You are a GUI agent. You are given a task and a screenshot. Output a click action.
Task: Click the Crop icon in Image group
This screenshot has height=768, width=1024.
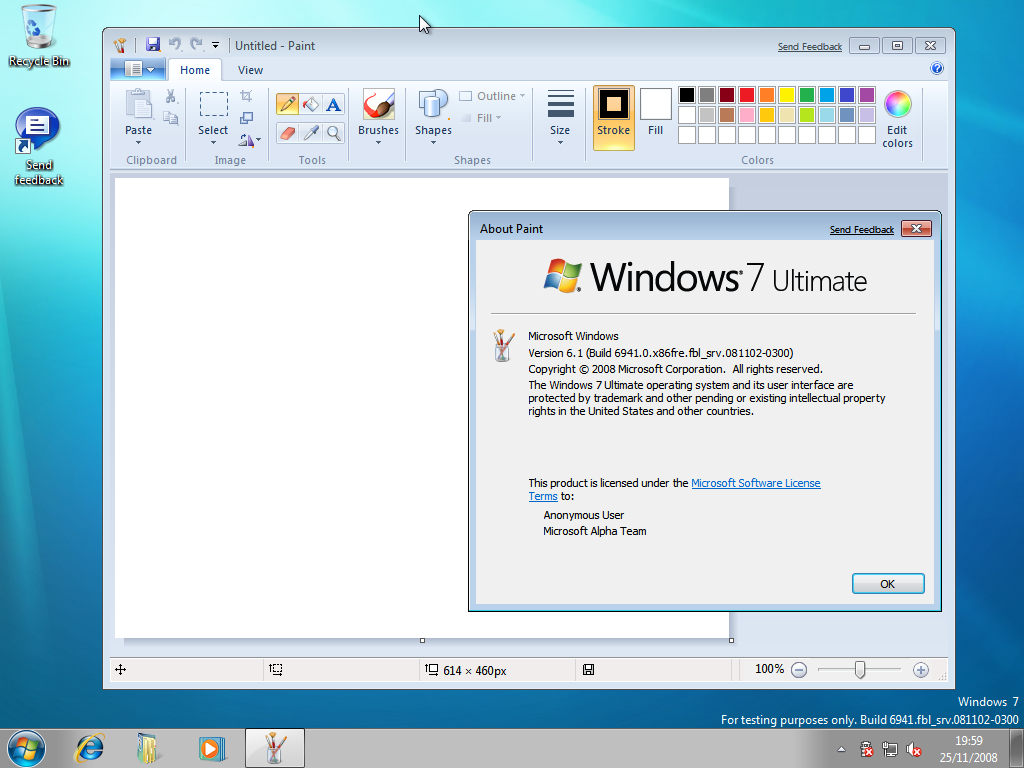tap(246, 96)
